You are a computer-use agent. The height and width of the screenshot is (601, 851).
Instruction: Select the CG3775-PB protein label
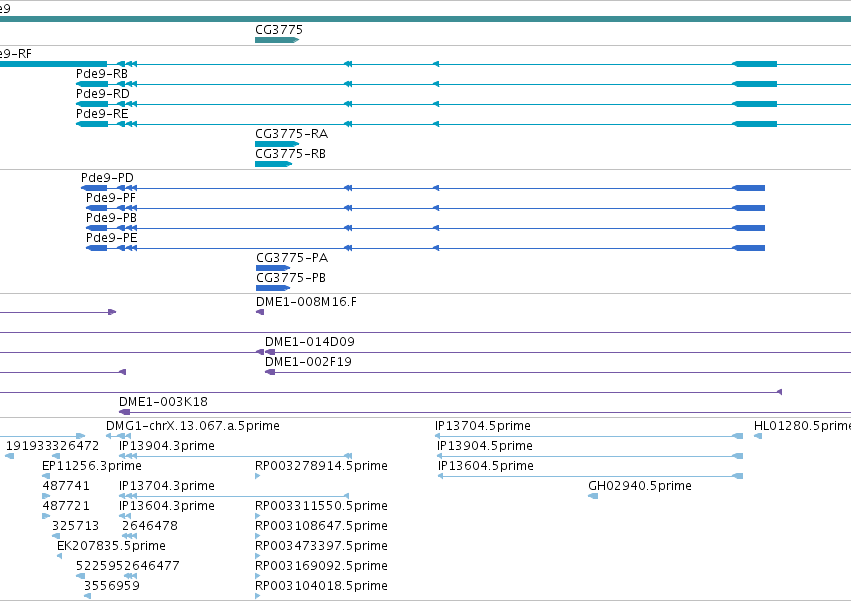click(291, 278)
